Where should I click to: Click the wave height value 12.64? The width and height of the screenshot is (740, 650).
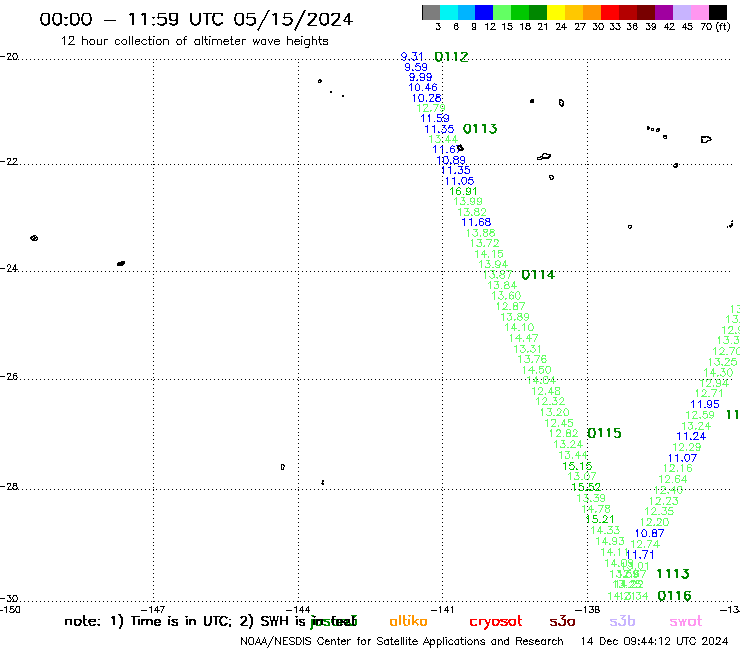673,479
